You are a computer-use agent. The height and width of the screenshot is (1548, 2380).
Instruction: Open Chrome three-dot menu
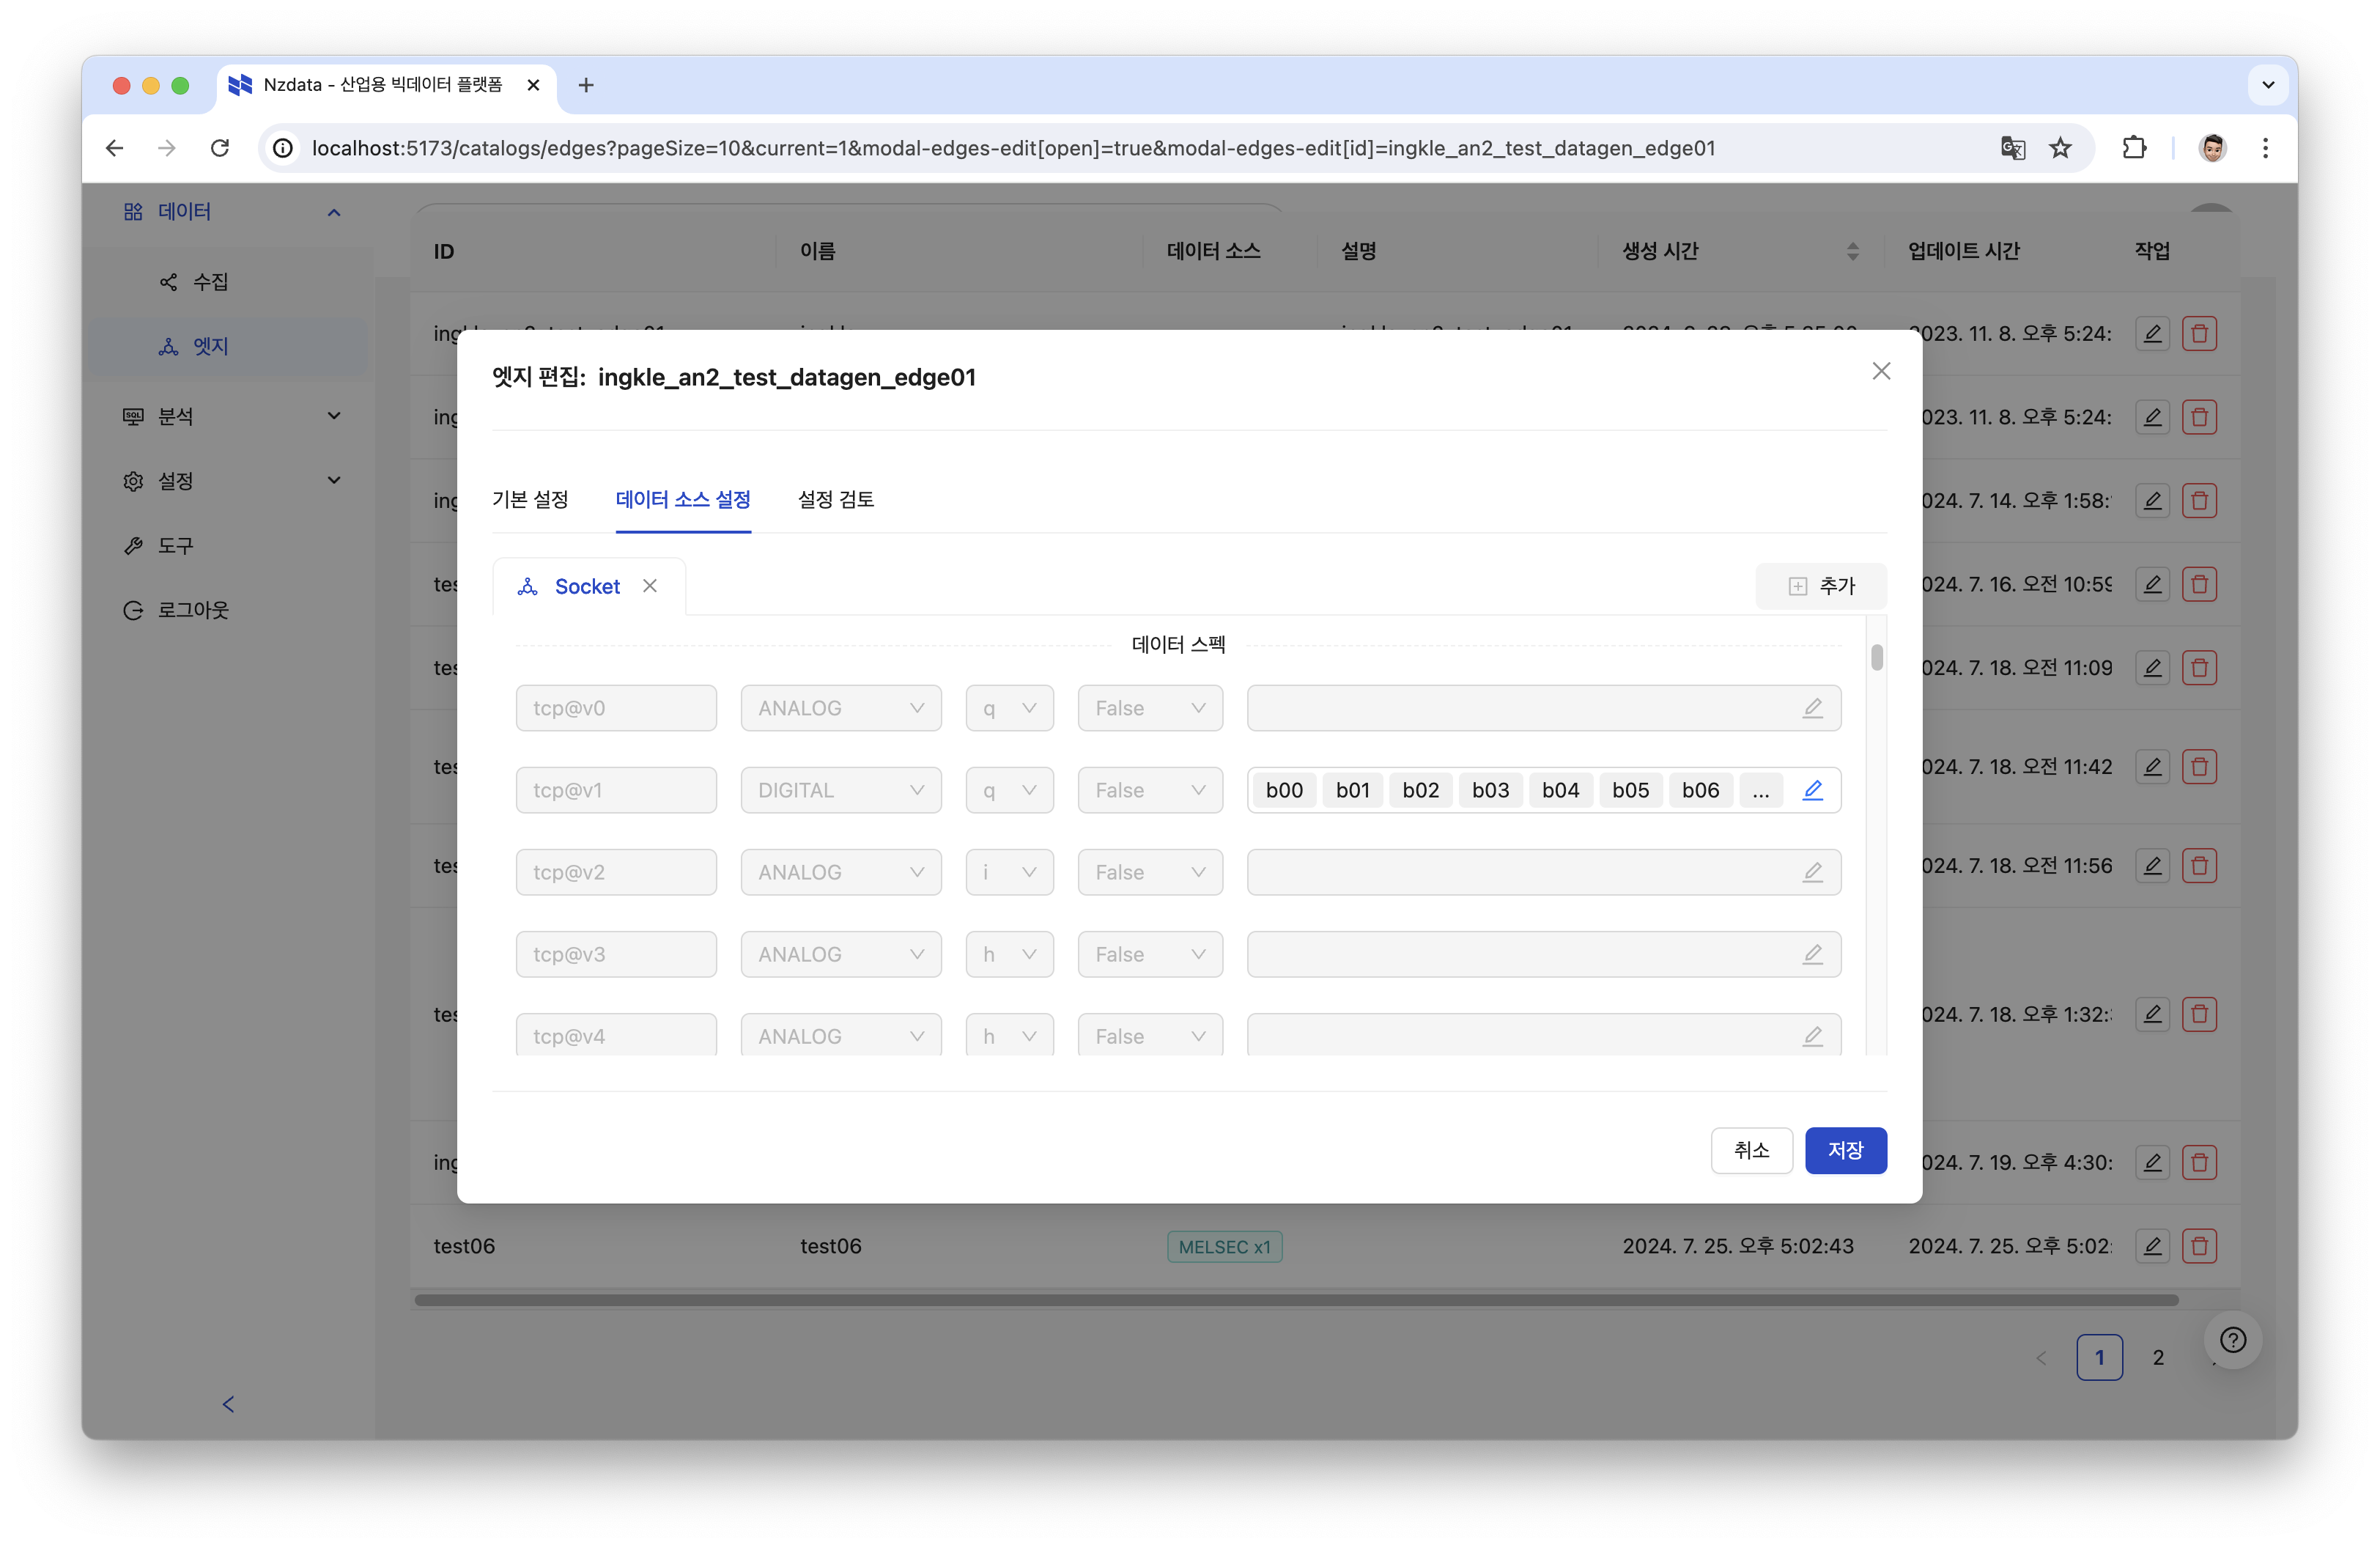click(2266, 148)
